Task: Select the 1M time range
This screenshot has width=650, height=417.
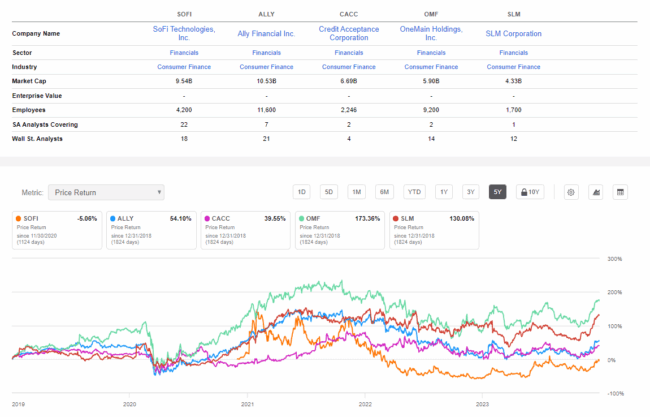Action: tap(357, 192)
